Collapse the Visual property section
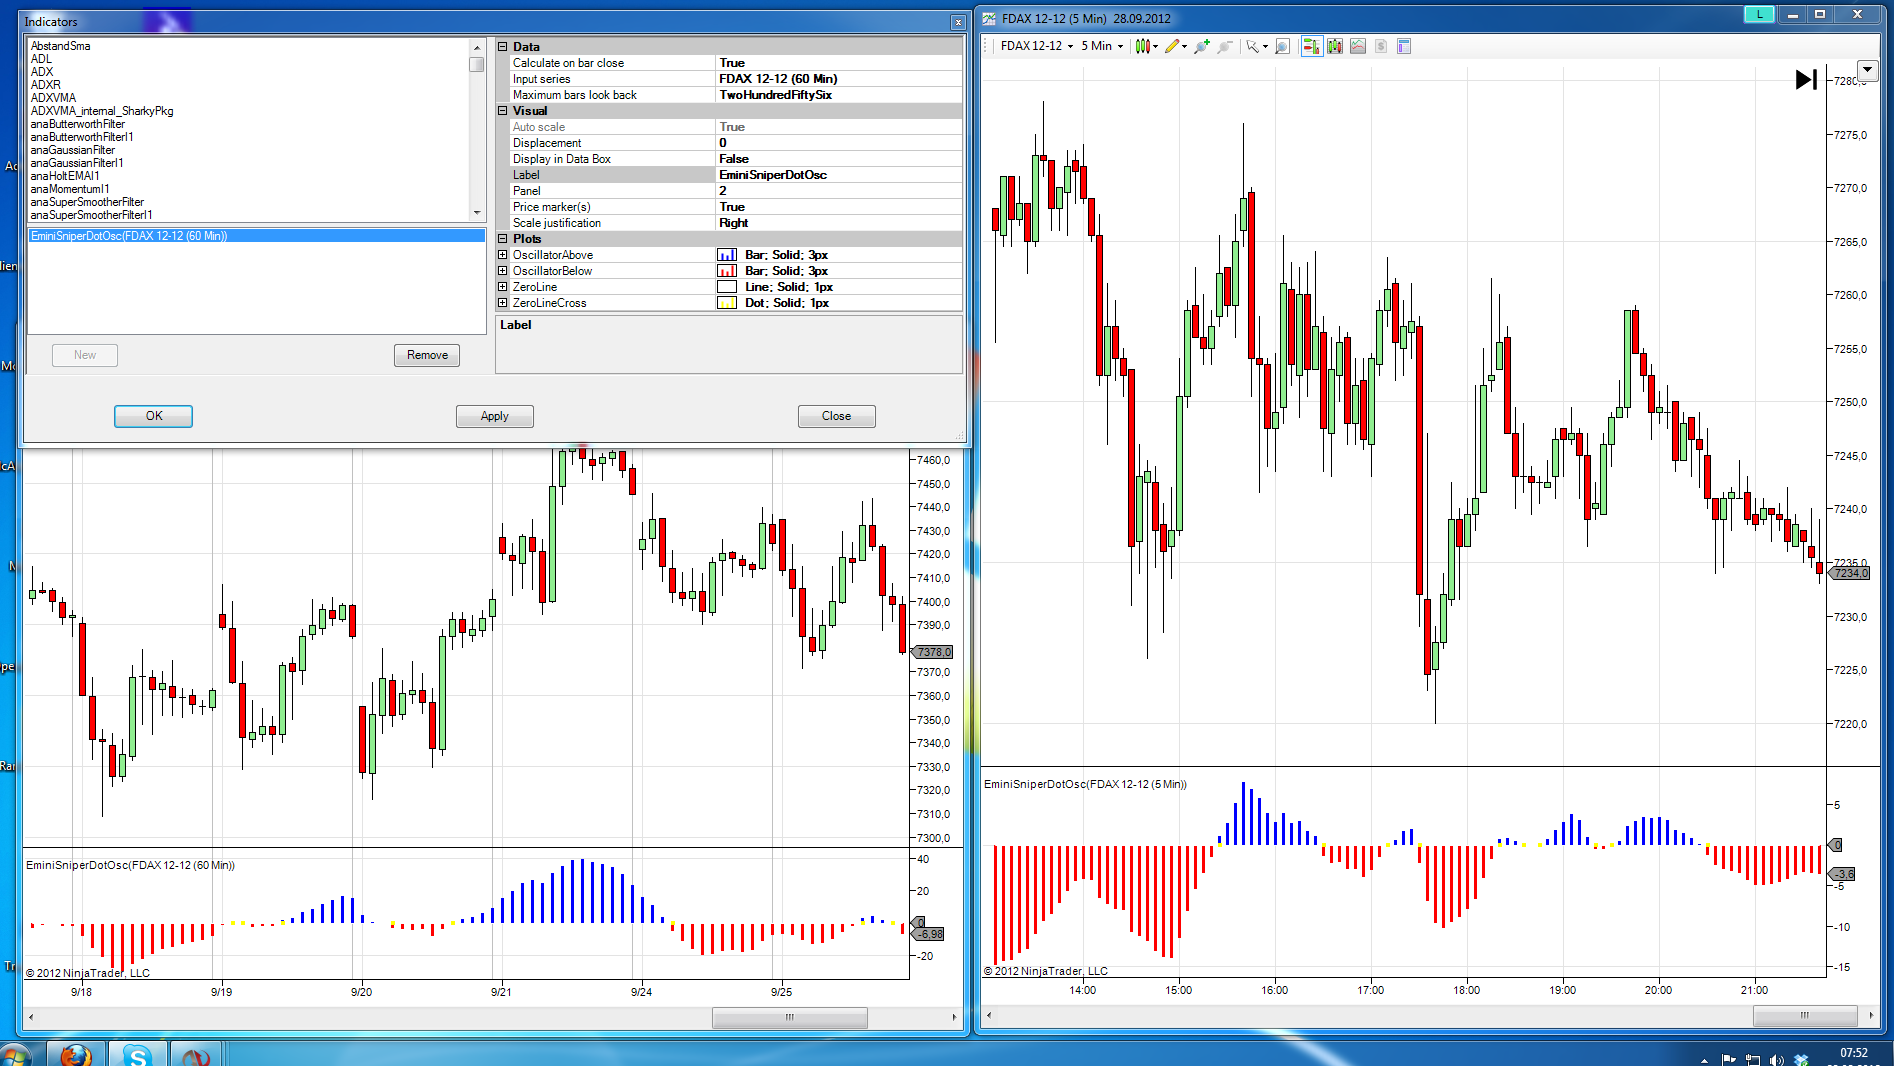The image size is (1894, 1066). (503, 110)
